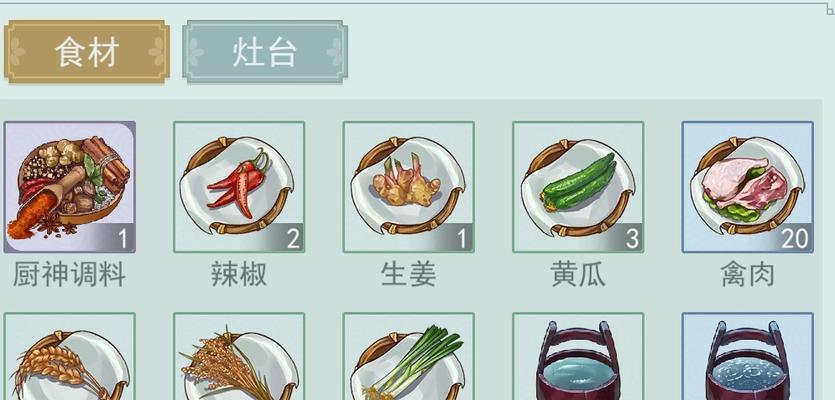This screenshot has height=400, width=835.
Task: Select the bucket of clear water
Action: (x=578, y=356)
